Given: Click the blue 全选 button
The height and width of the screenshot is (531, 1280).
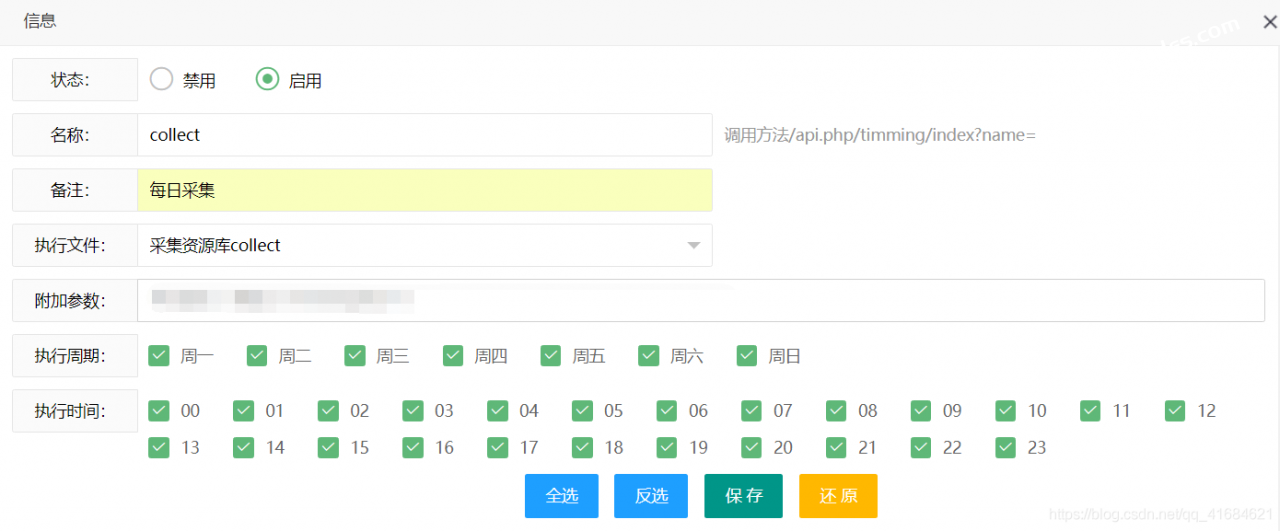Looking at the screenshot, I should [x=561, y=496].
